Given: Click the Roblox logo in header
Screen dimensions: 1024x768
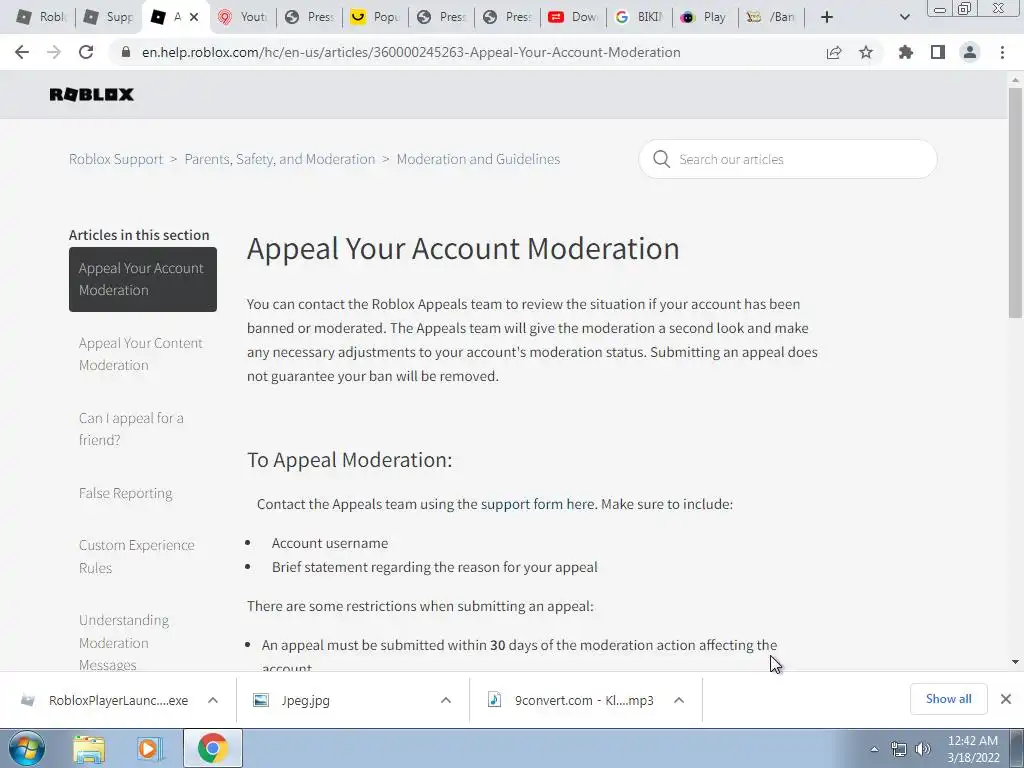Looking at the screenshot, I should pos(91,95).
